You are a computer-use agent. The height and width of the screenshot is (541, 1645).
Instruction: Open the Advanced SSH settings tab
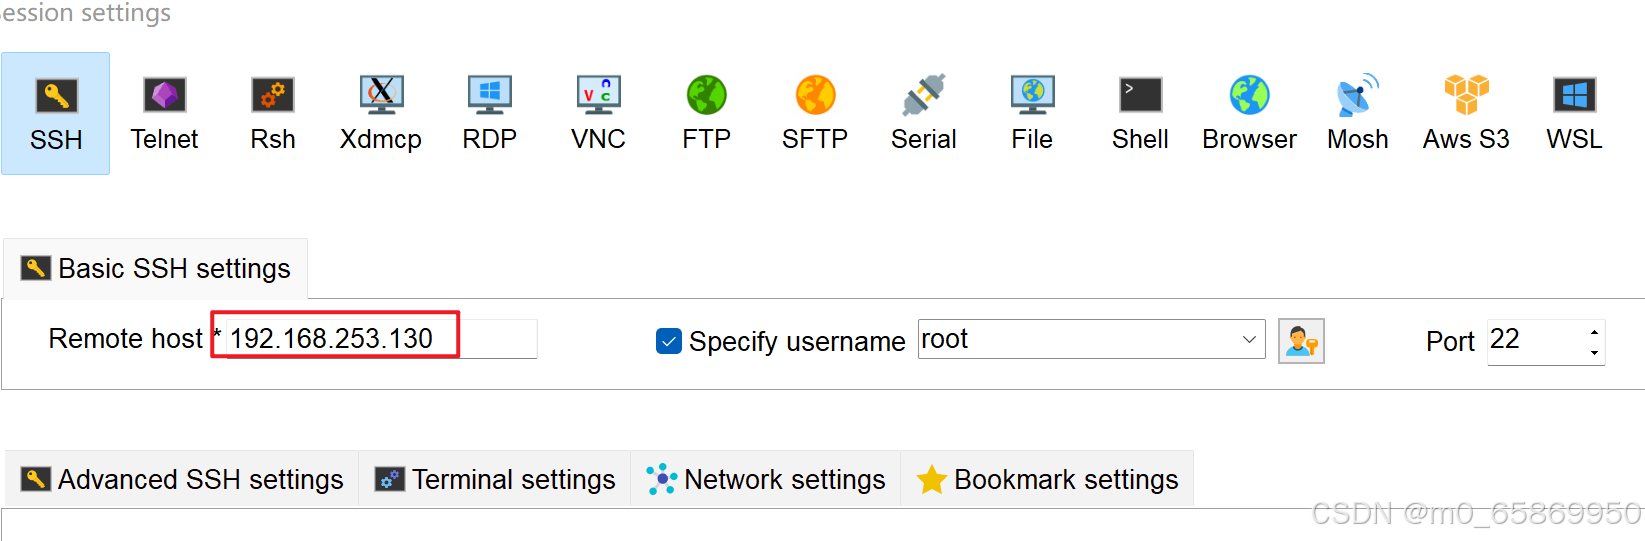(x=183, y=480)
